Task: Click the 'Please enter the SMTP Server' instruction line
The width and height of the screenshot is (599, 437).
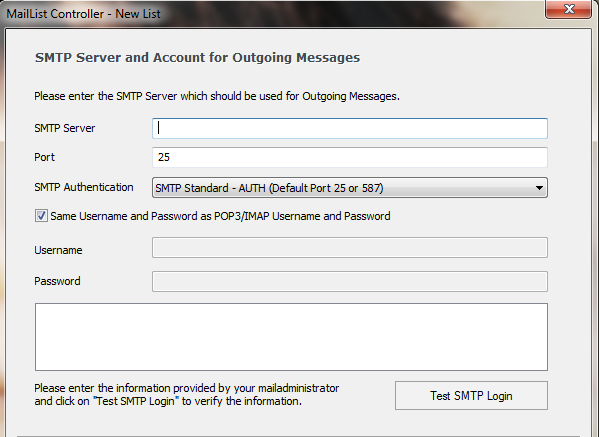Action: tap(217, 96)
